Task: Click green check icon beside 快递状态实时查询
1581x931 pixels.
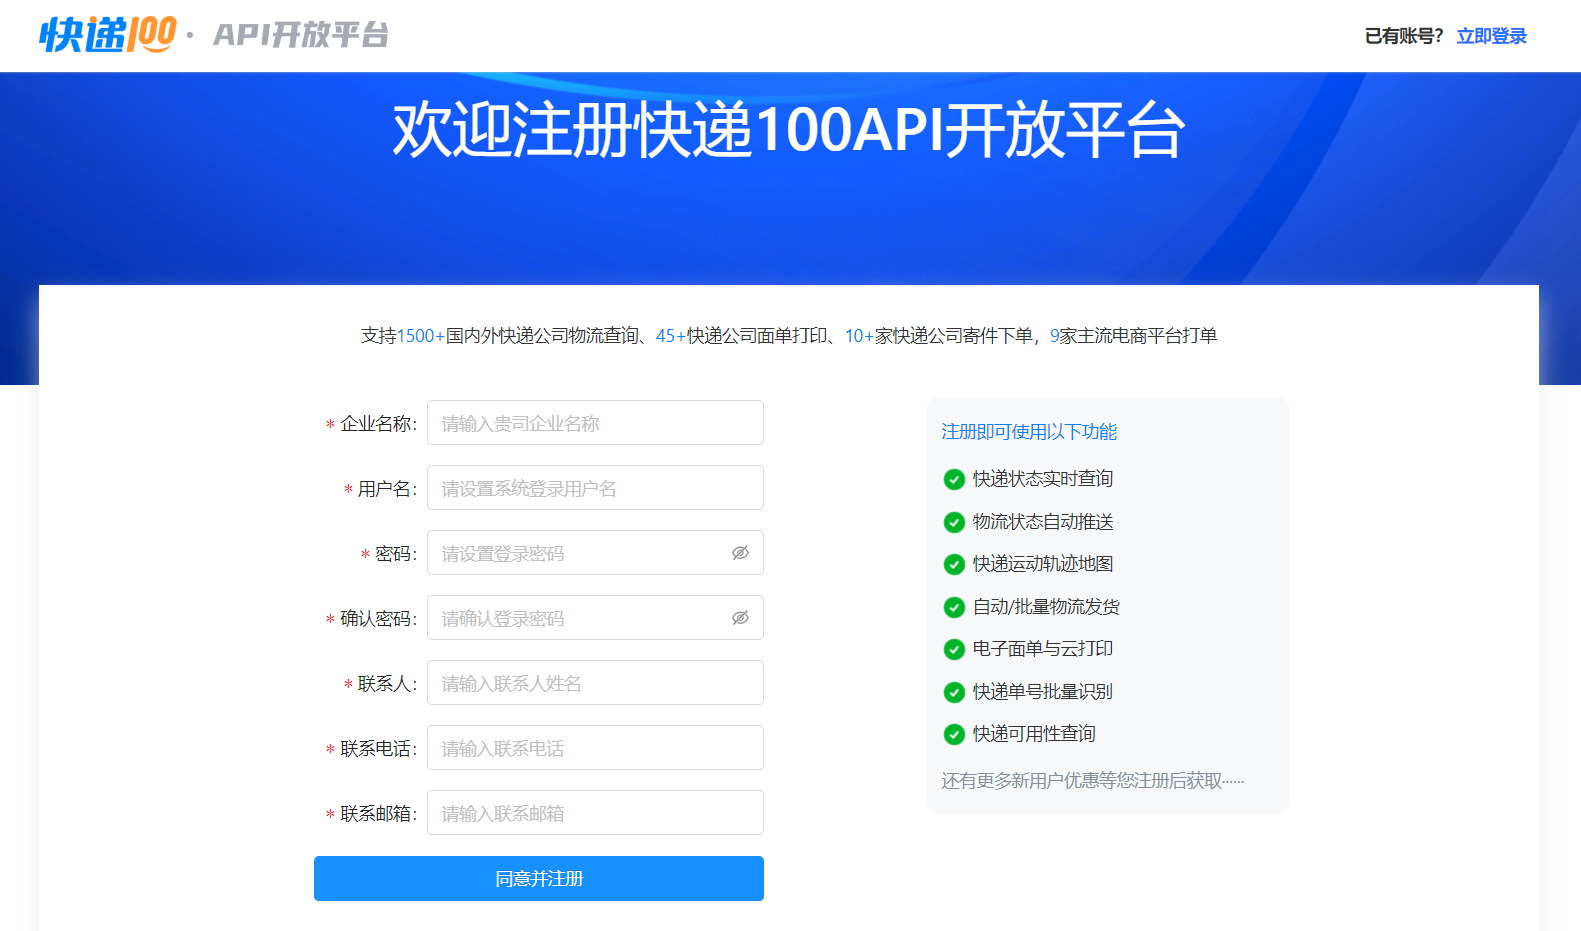Action: point(954,479)
